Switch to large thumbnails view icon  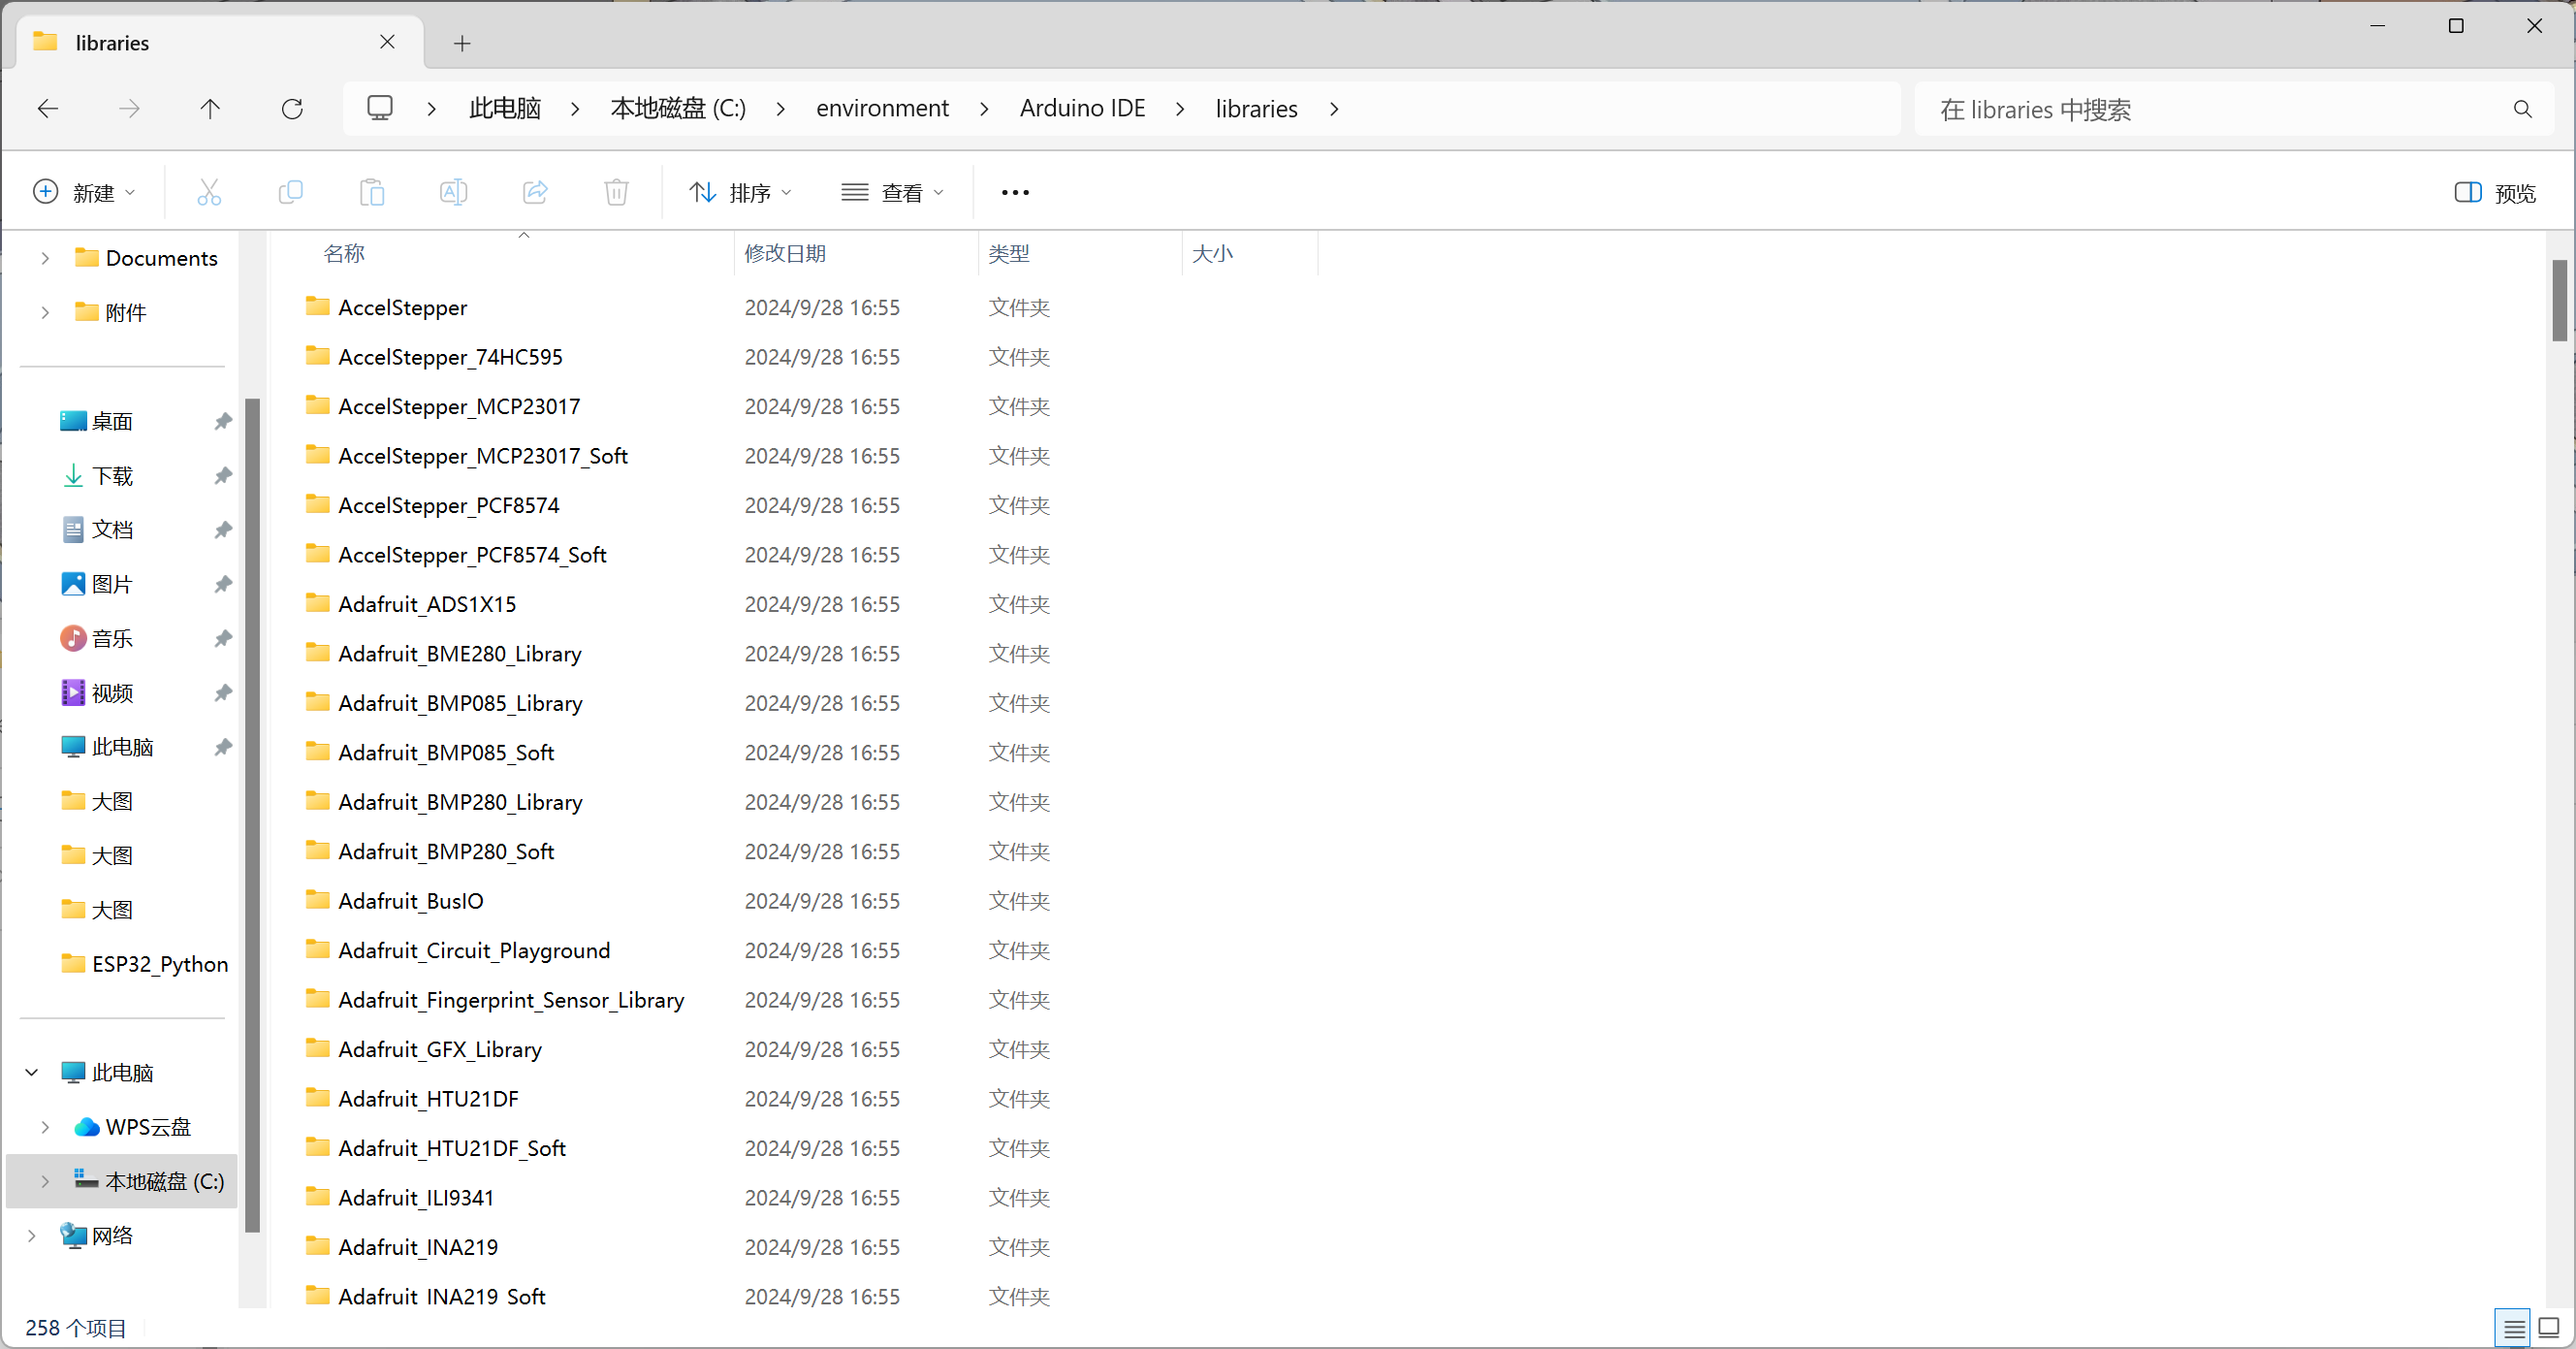coord(2548,1328)
